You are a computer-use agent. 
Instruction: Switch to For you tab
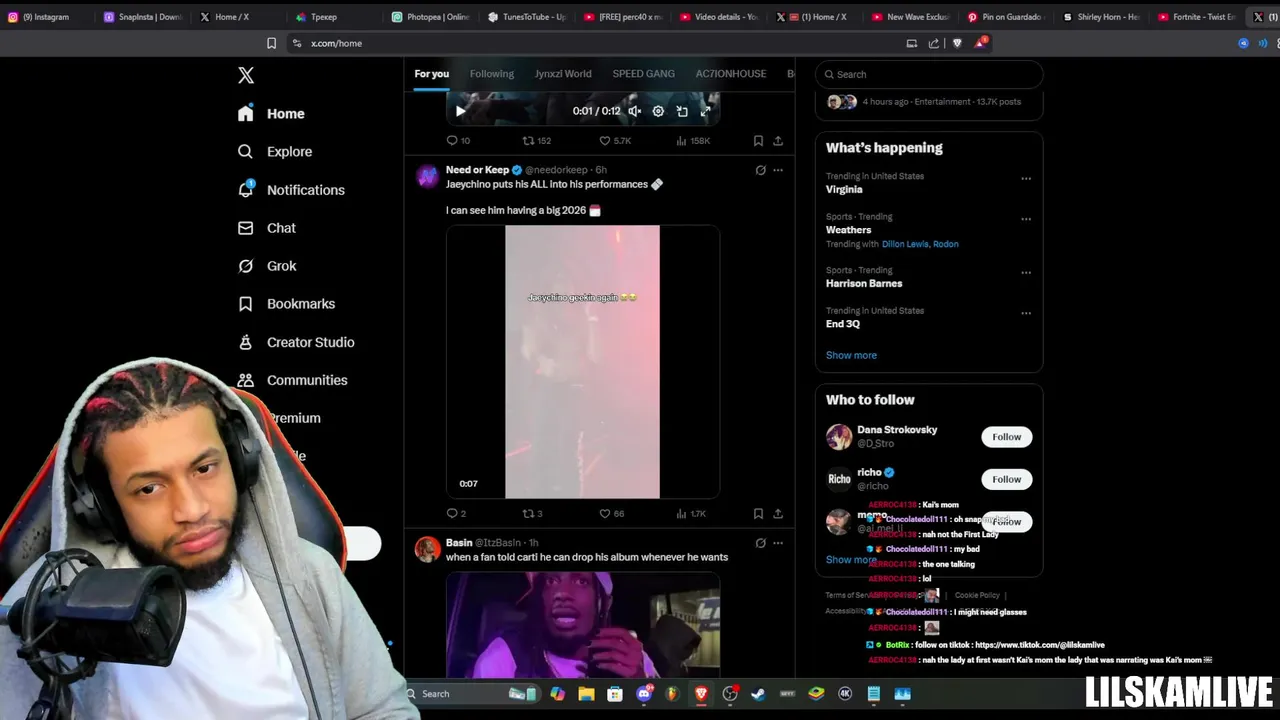pyautogui.click(x=432, y=74)
